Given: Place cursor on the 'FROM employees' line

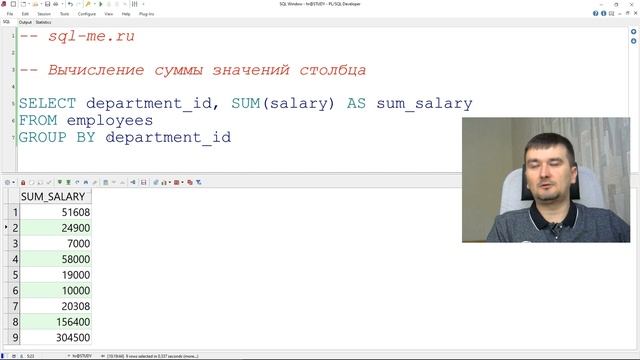Looking at the screenshot, I should (86, 120).
